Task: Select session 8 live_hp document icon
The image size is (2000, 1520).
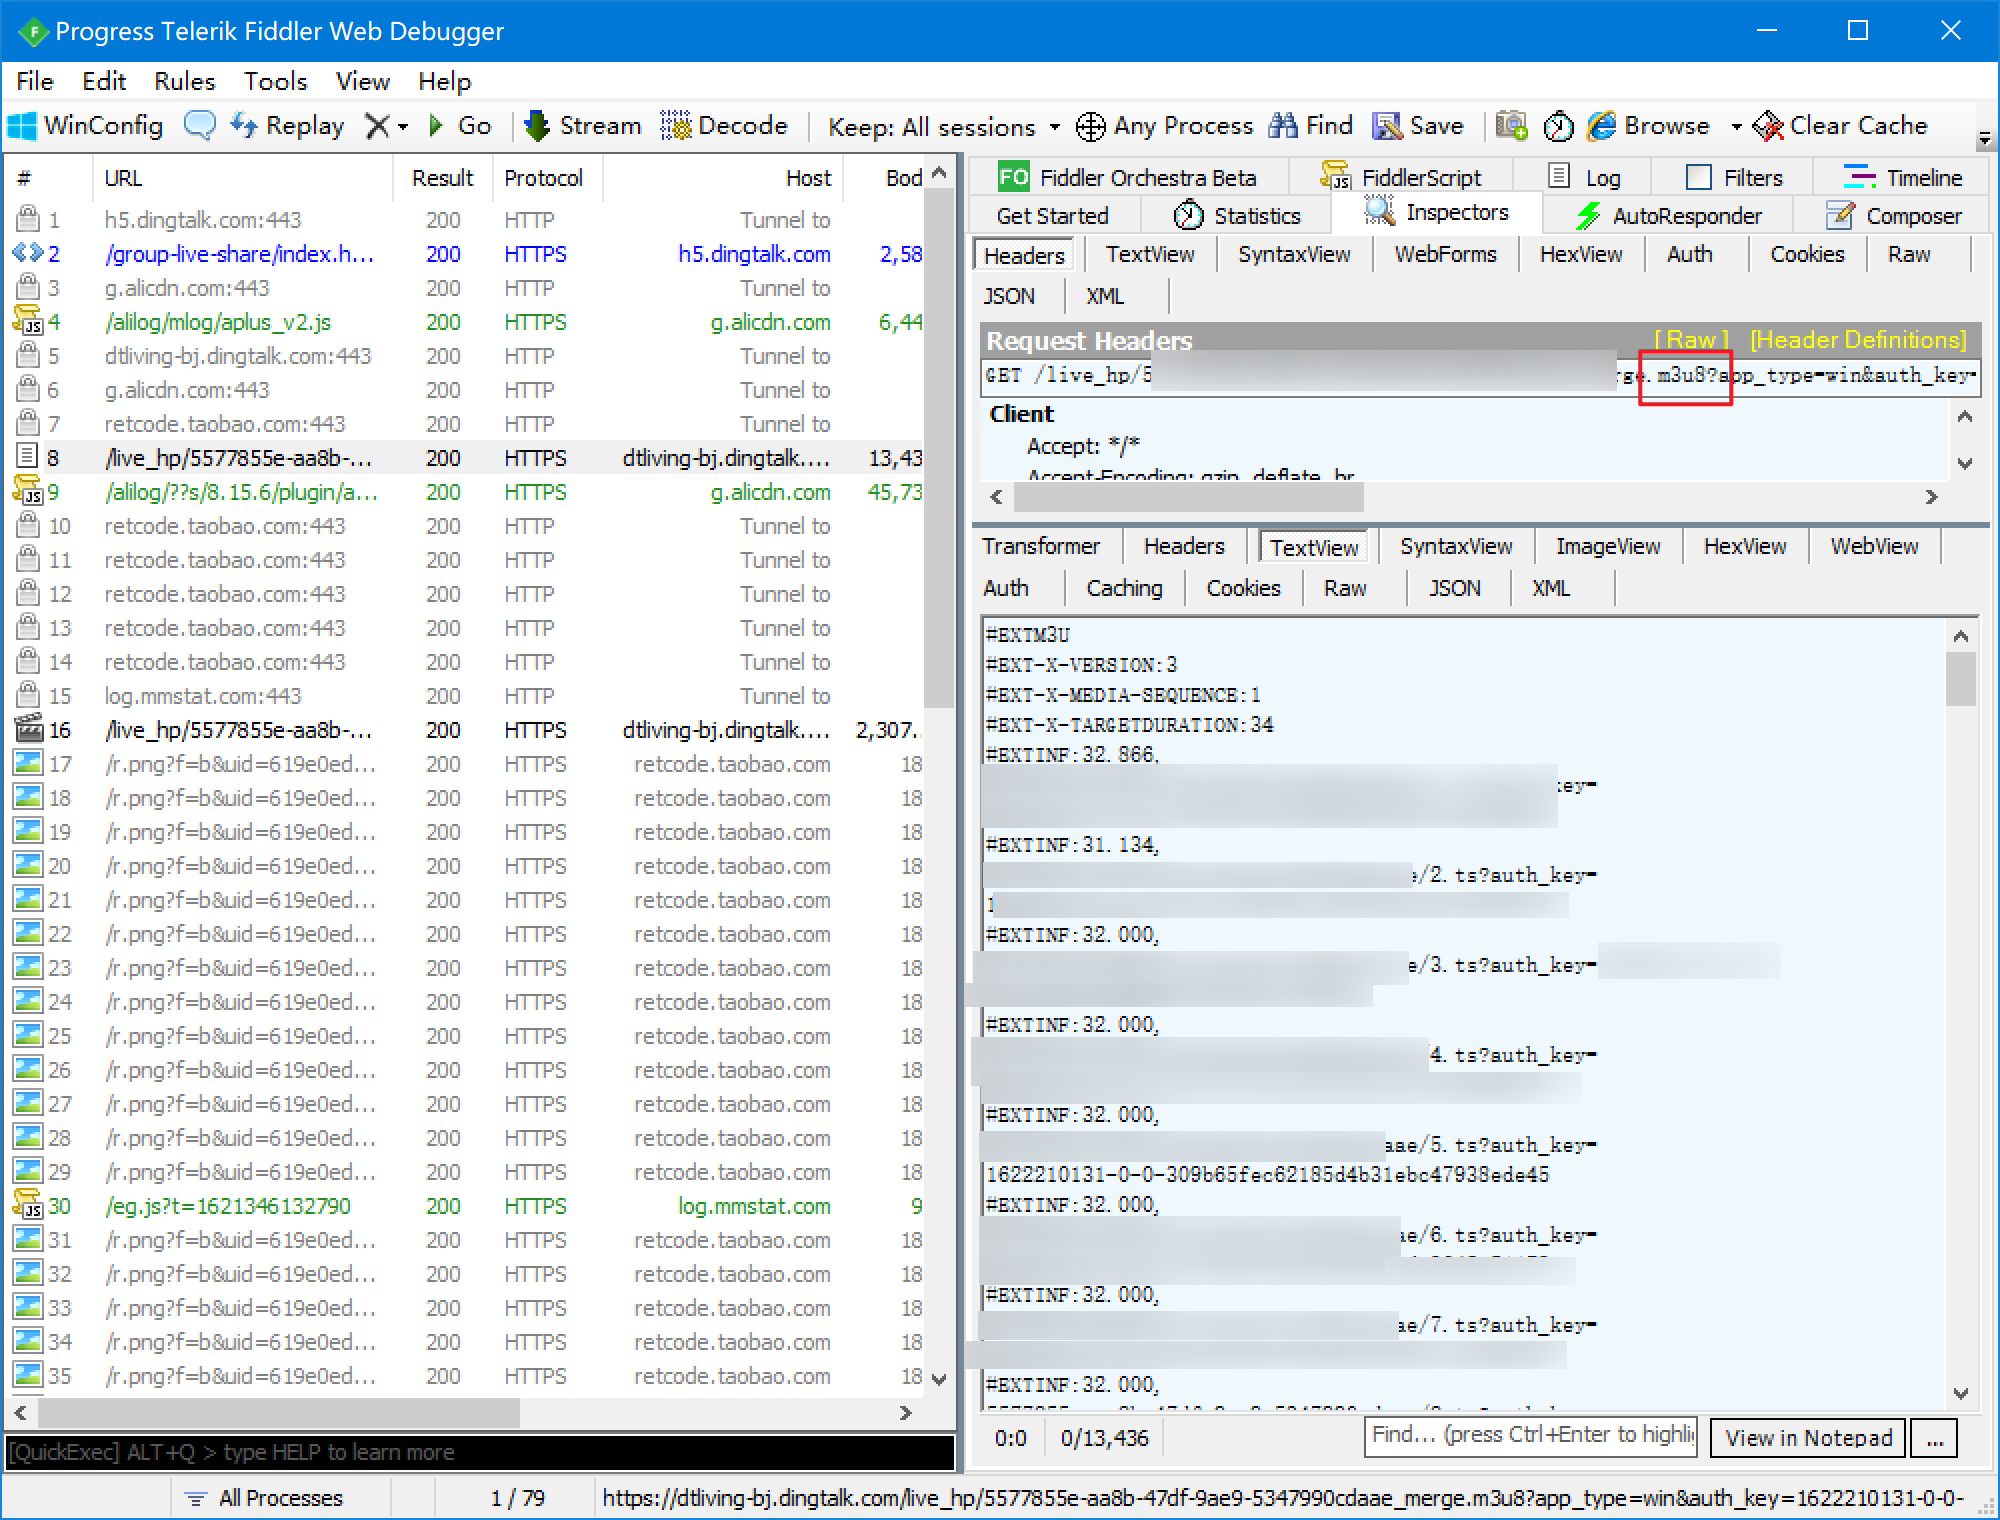Action: pos(27,458)
